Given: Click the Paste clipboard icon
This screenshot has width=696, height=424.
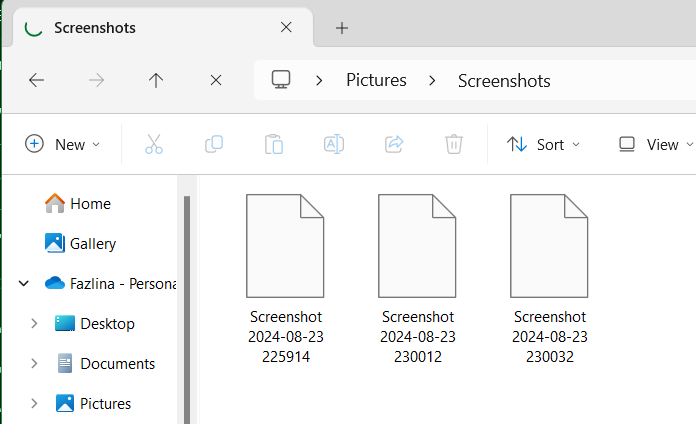Looking at the screenshot, I should pyautogui.click(x=273, y=144).
